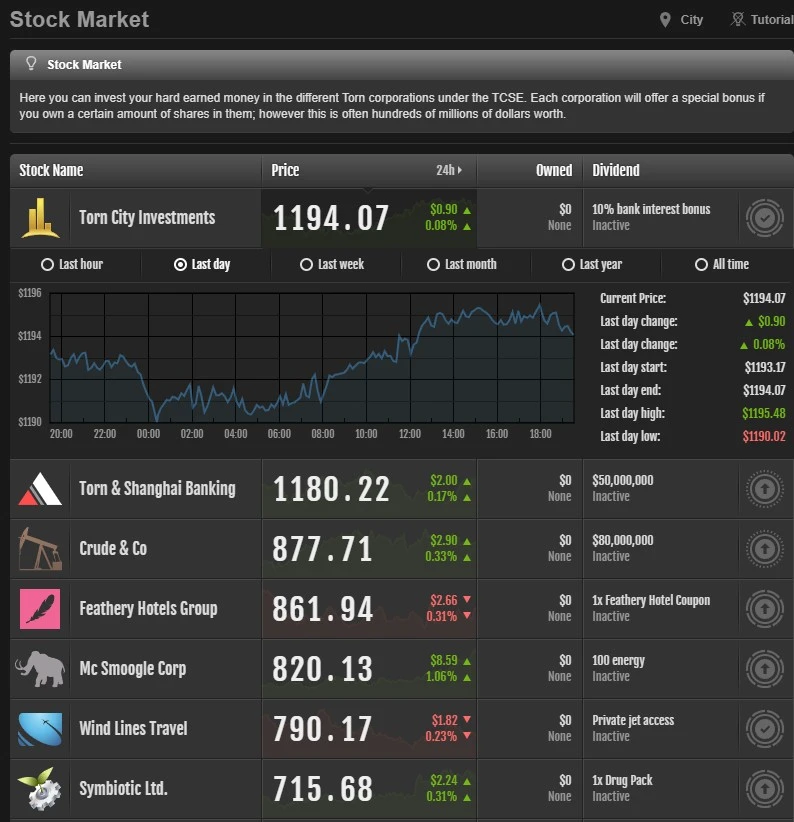Click Torn City Investments dividend checkmark icon
The image size is (794, 822).
(764, 218)
